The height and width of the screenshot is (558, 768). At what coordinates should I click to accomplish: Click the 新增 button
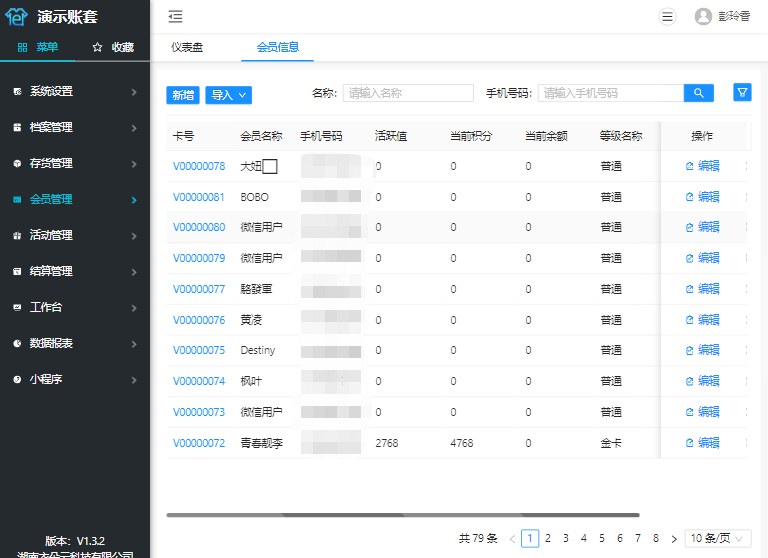coord(183,95)
